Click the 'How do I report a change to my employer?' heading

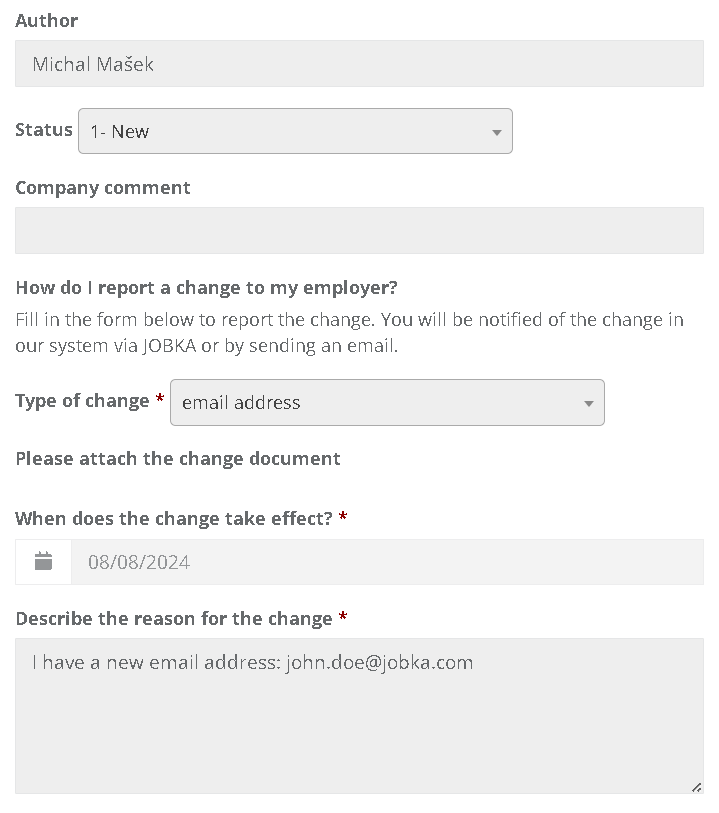(206, 288)
